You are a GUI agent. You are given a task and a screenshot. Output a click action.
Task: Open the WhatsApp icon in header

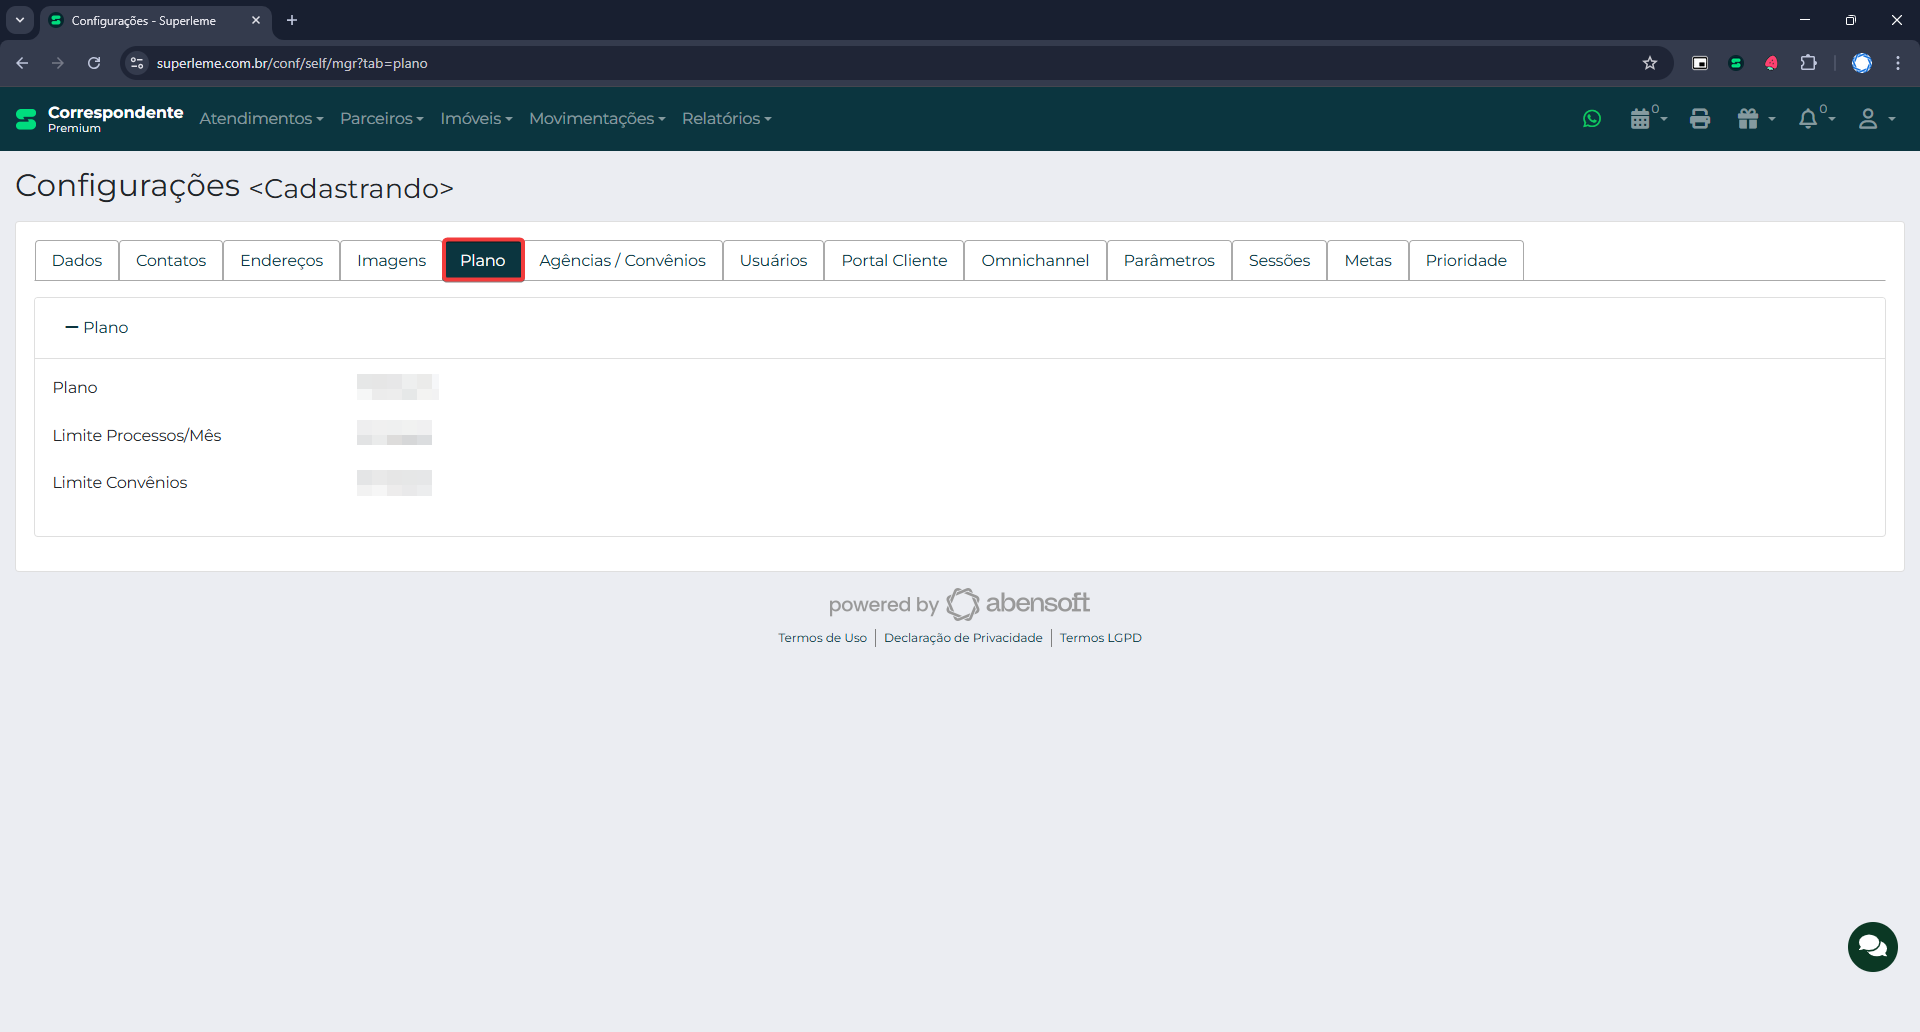point(1592,119)
